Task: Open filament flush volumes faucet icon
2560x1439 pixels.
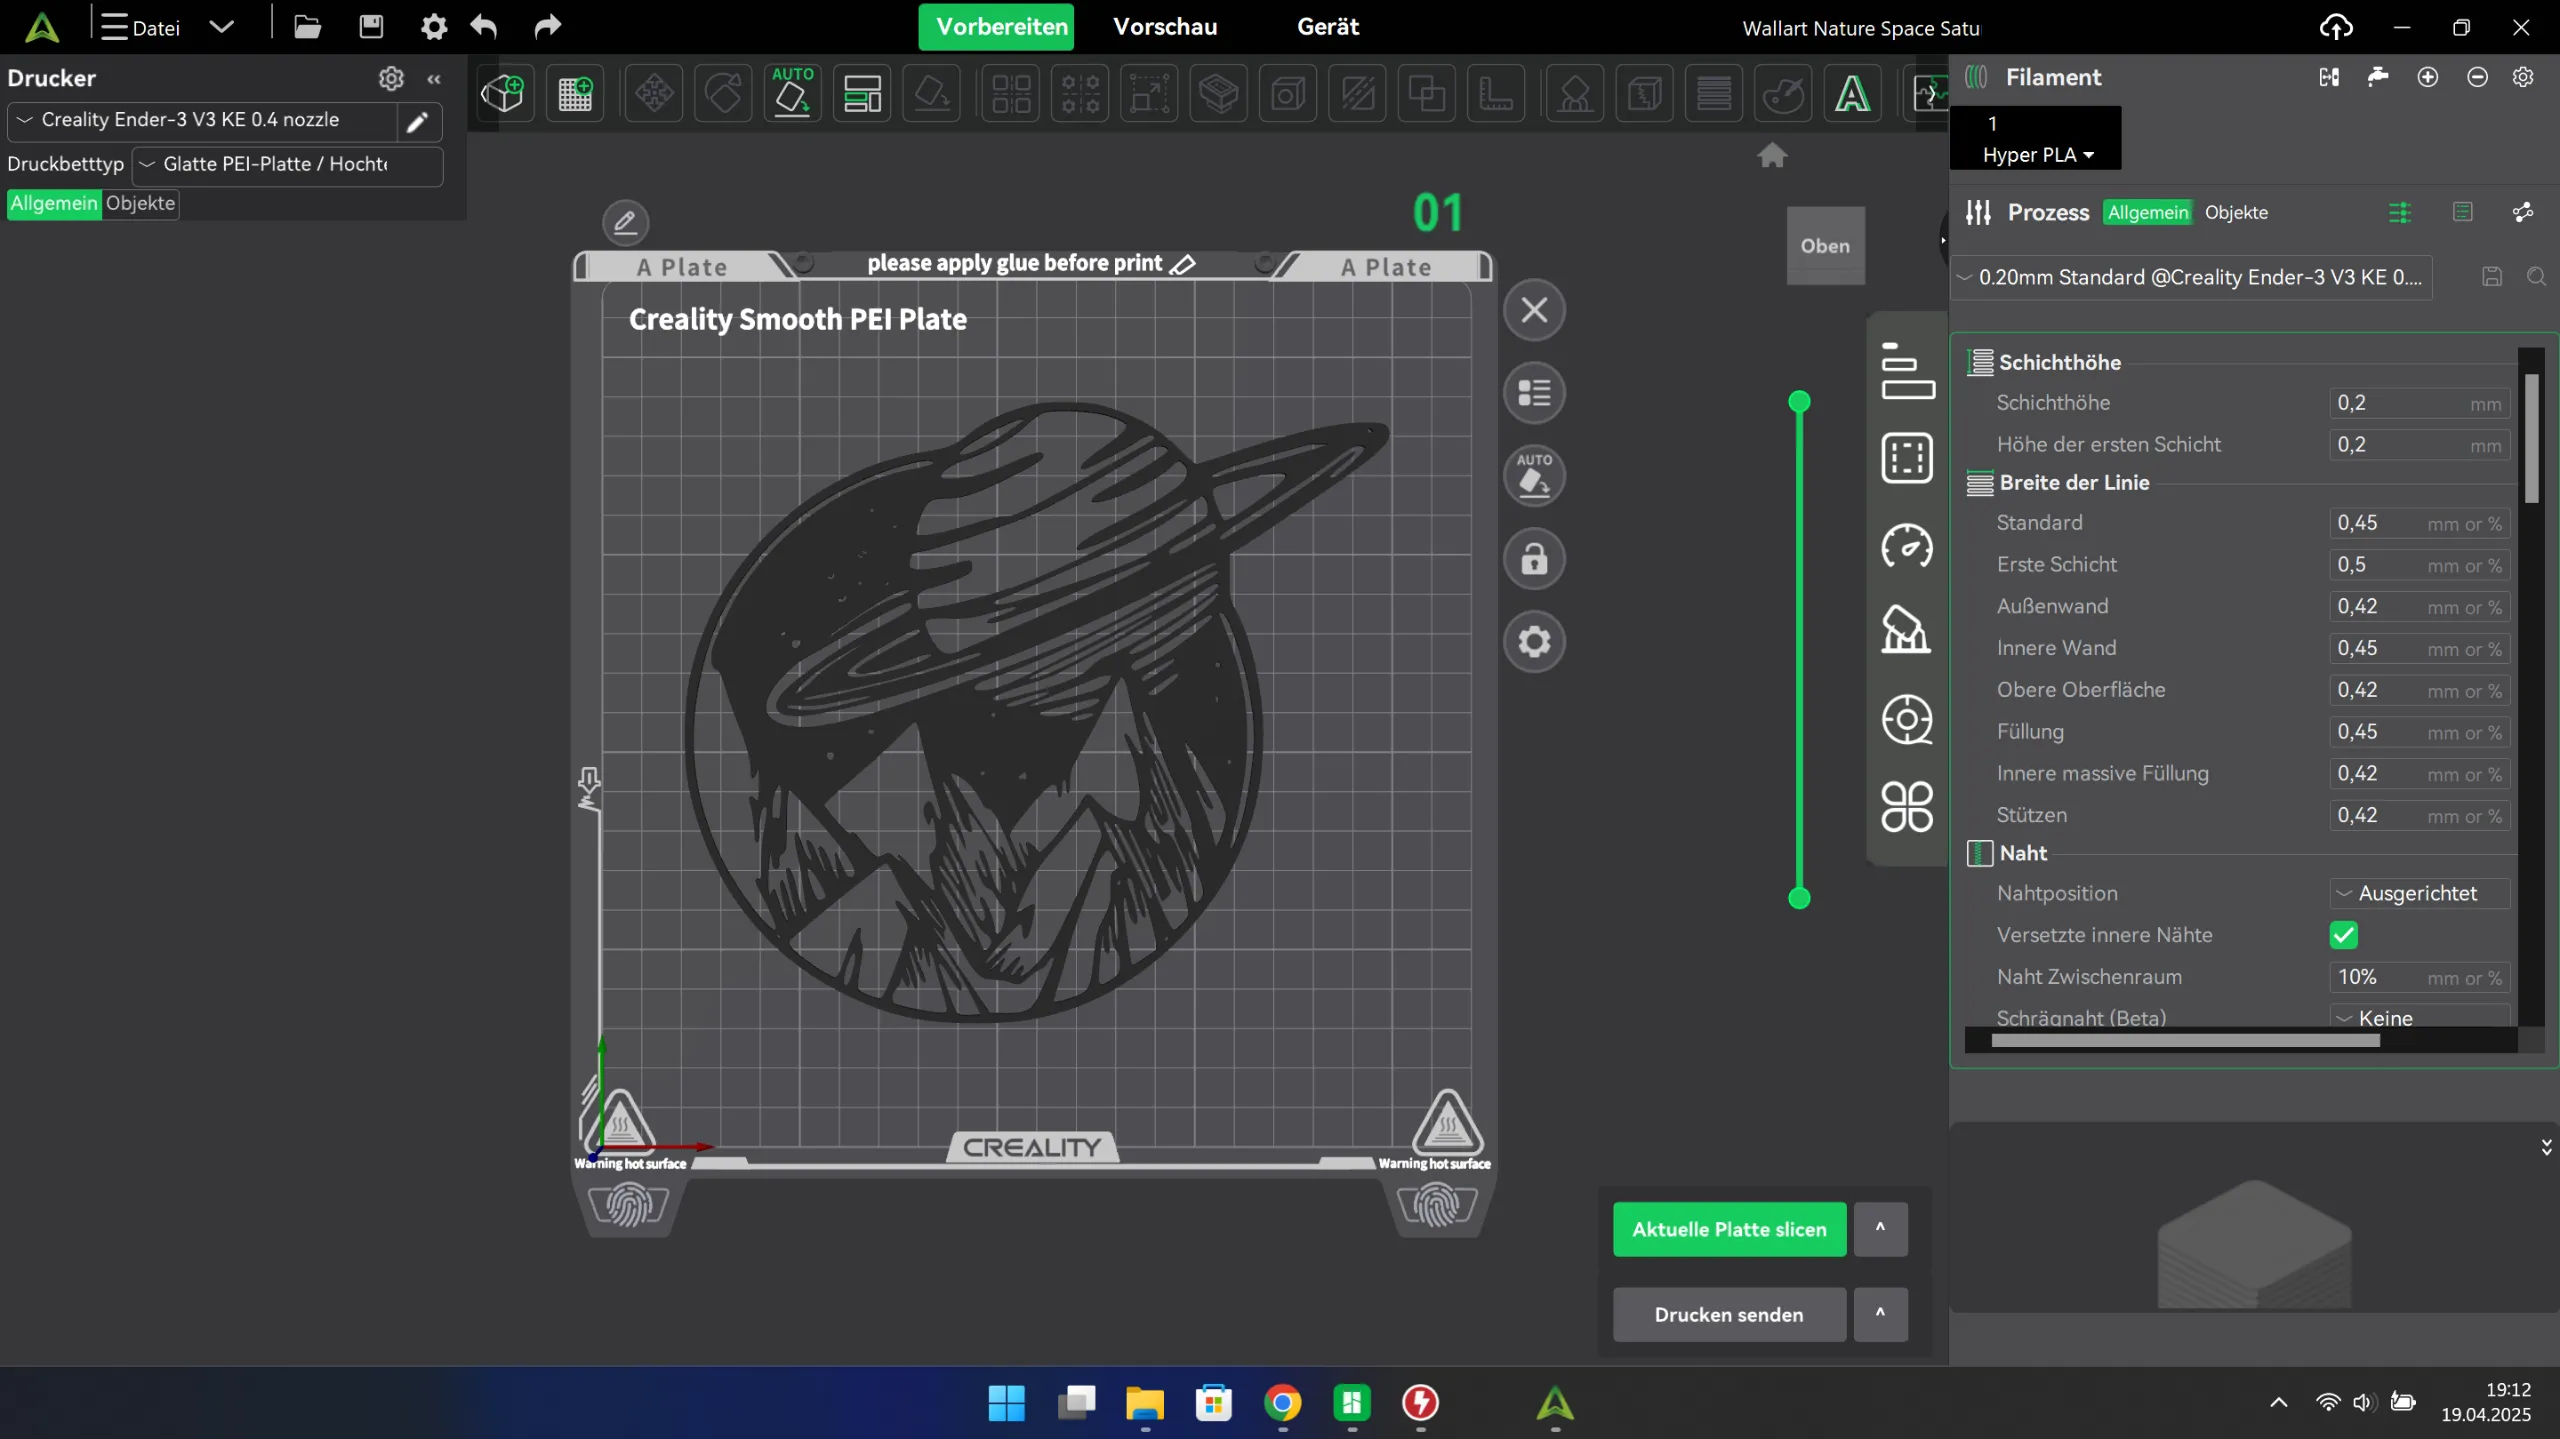Action: (2378, 77)
